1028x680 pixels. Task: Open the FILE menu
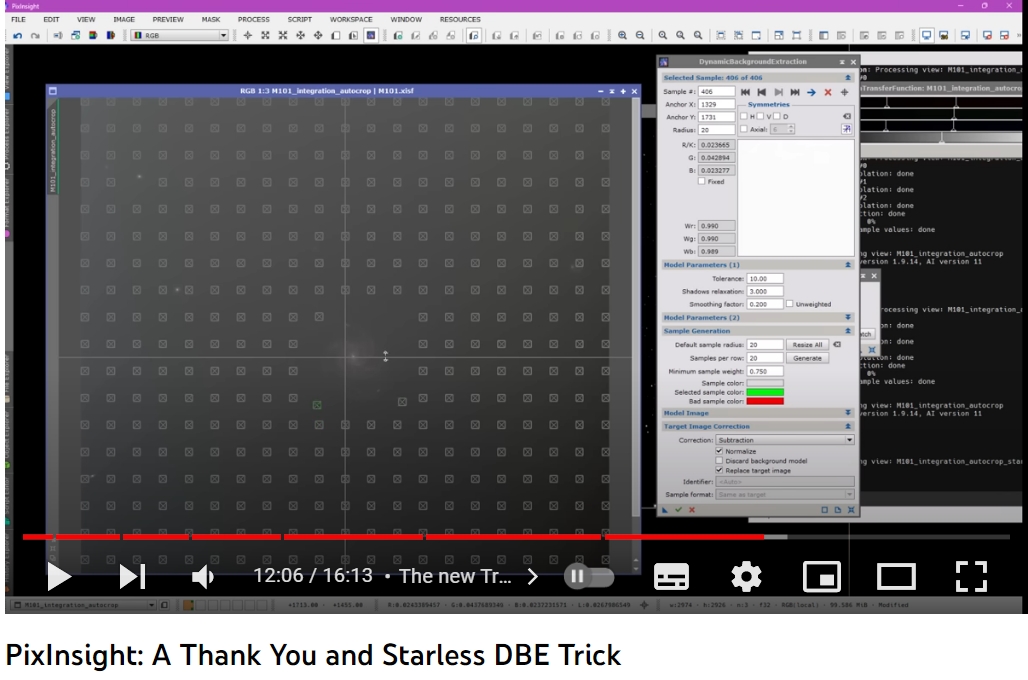point(18,20)
